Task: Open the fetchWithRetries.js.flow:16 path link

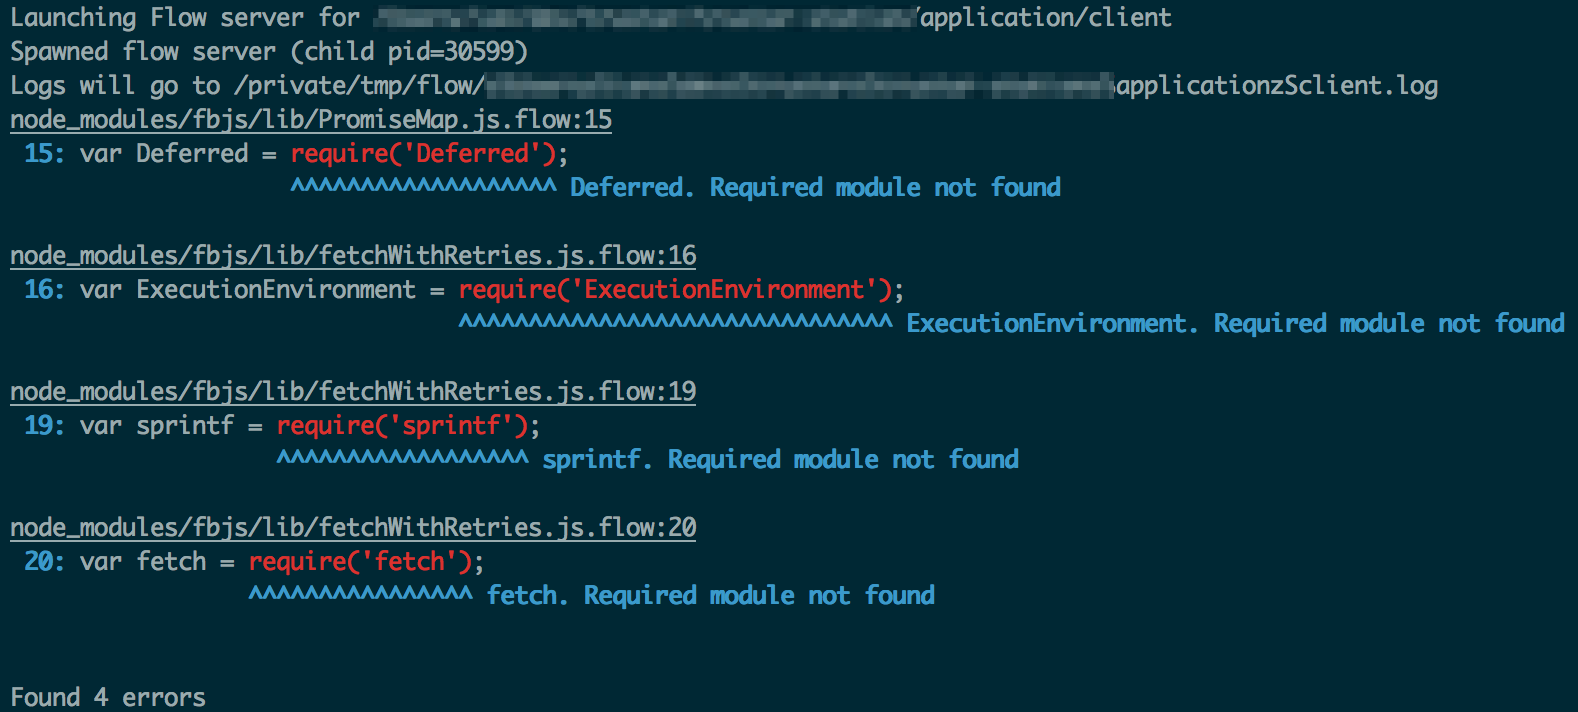Action: (x=353, y=256)
